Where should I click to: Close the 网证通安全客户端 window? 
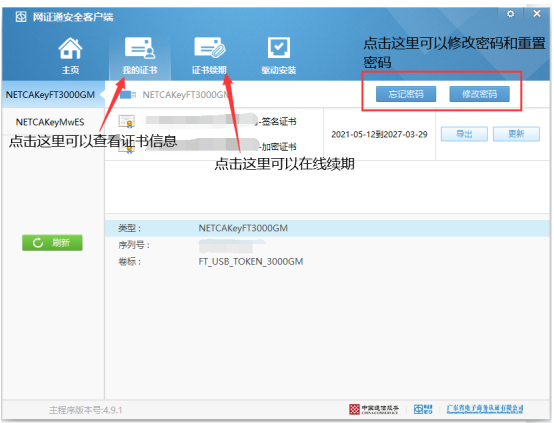[537, 13]
